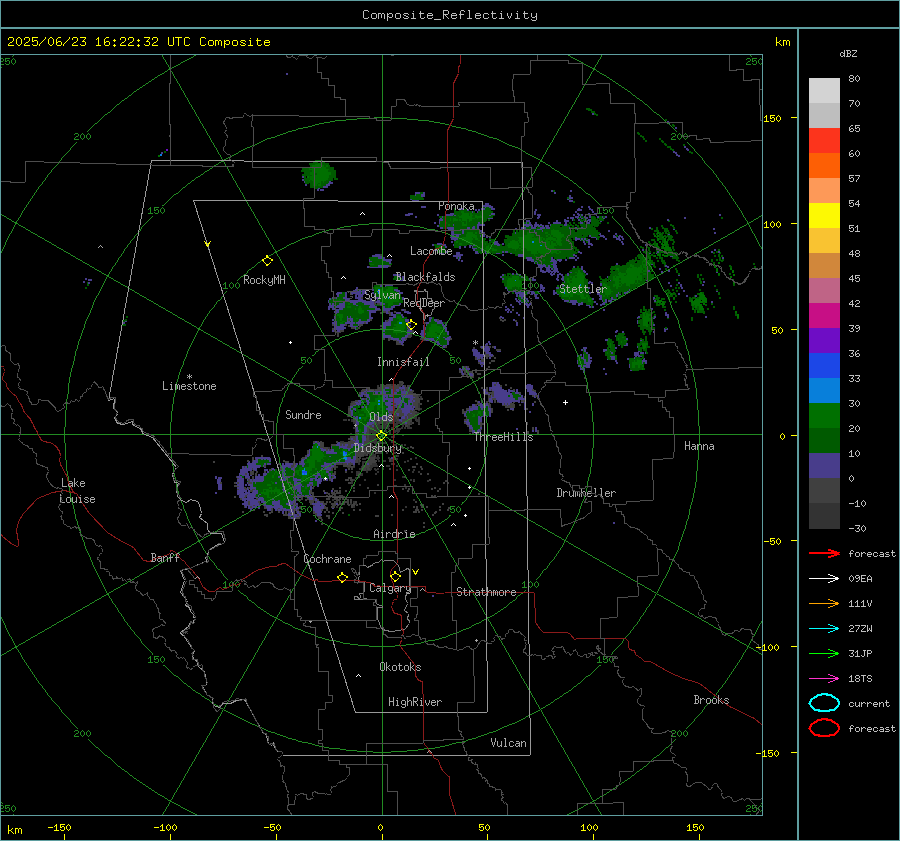The height and width of the screenshot is (841, 900).
Task: Click the magenta 18TS arrow icon
Action: (824, 679)
